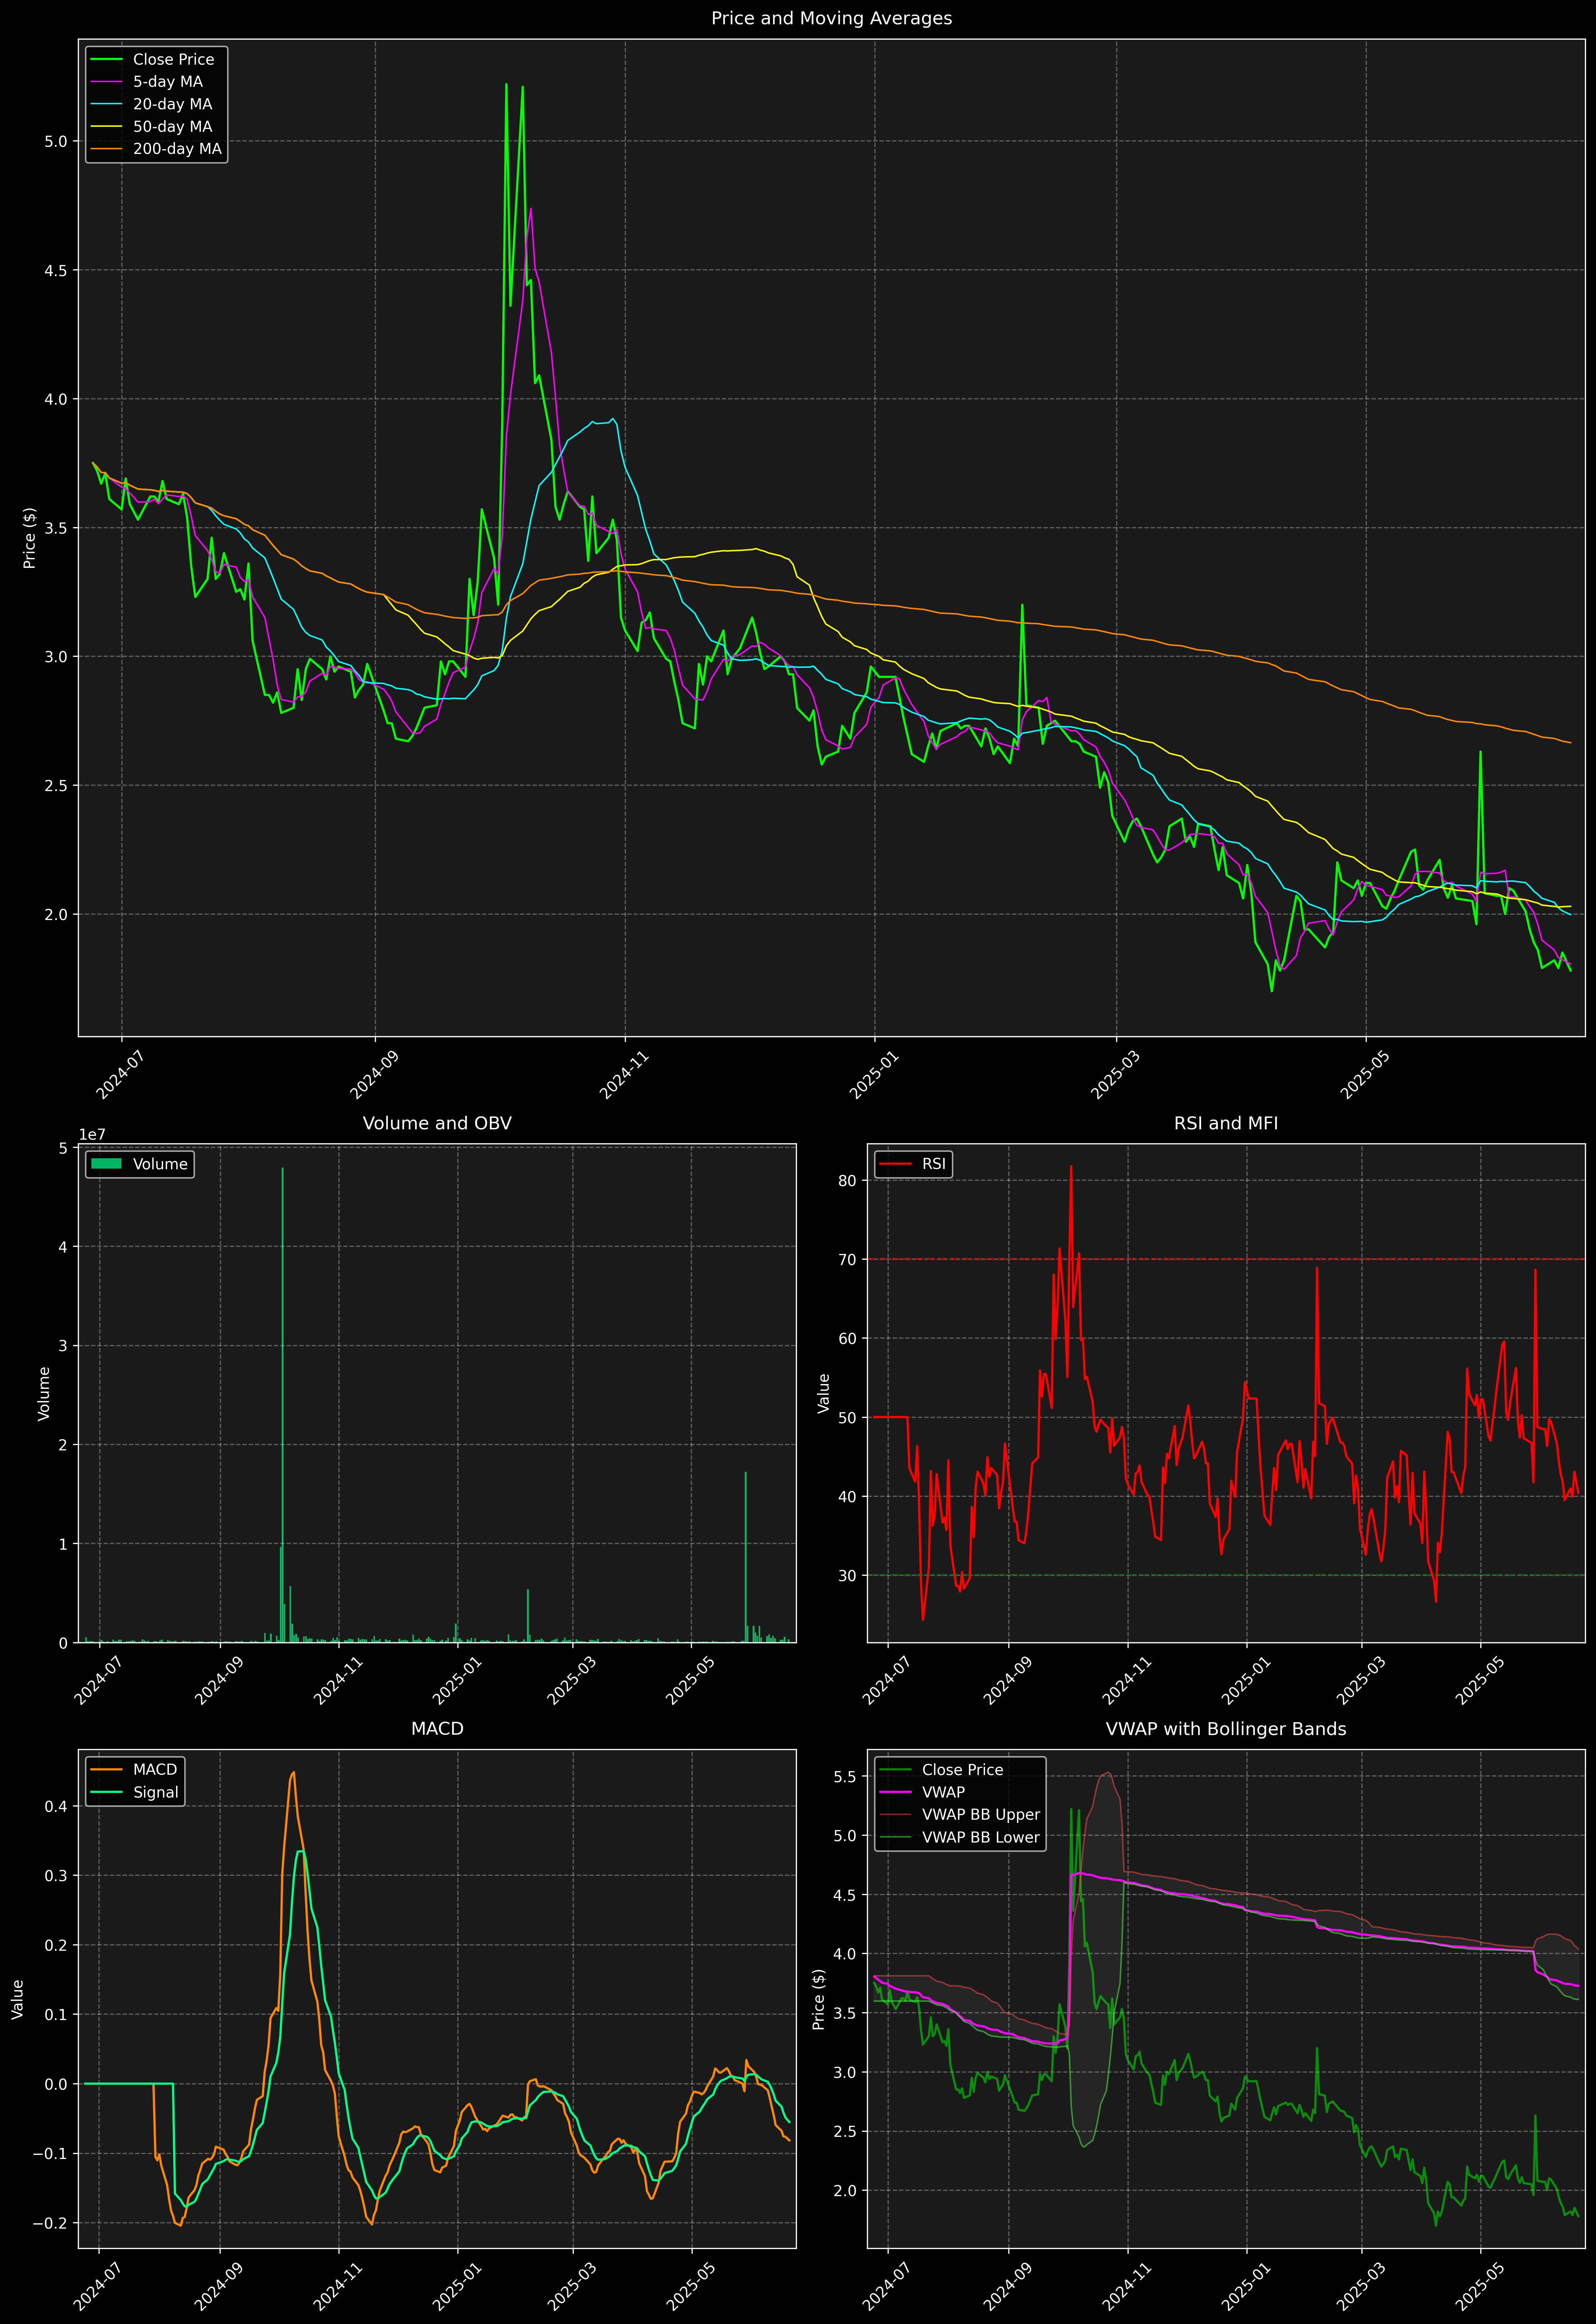Select "5-day MA" in the top legend
Screen dimensions: 1596x2324
168,82
